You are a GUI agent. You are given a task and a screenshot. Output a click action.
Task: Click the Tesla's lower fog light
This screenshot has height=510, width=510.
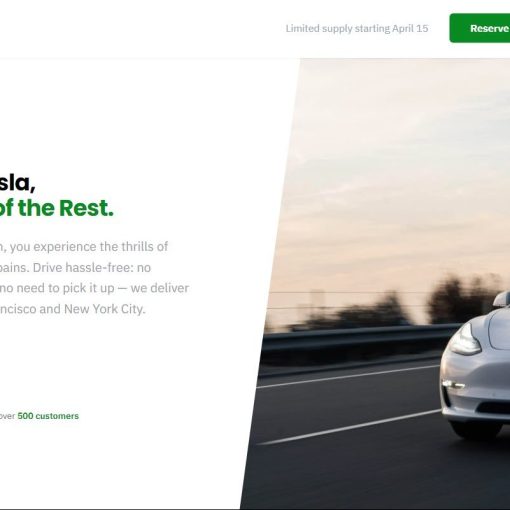pyautogui.click(x=454, y=384)
